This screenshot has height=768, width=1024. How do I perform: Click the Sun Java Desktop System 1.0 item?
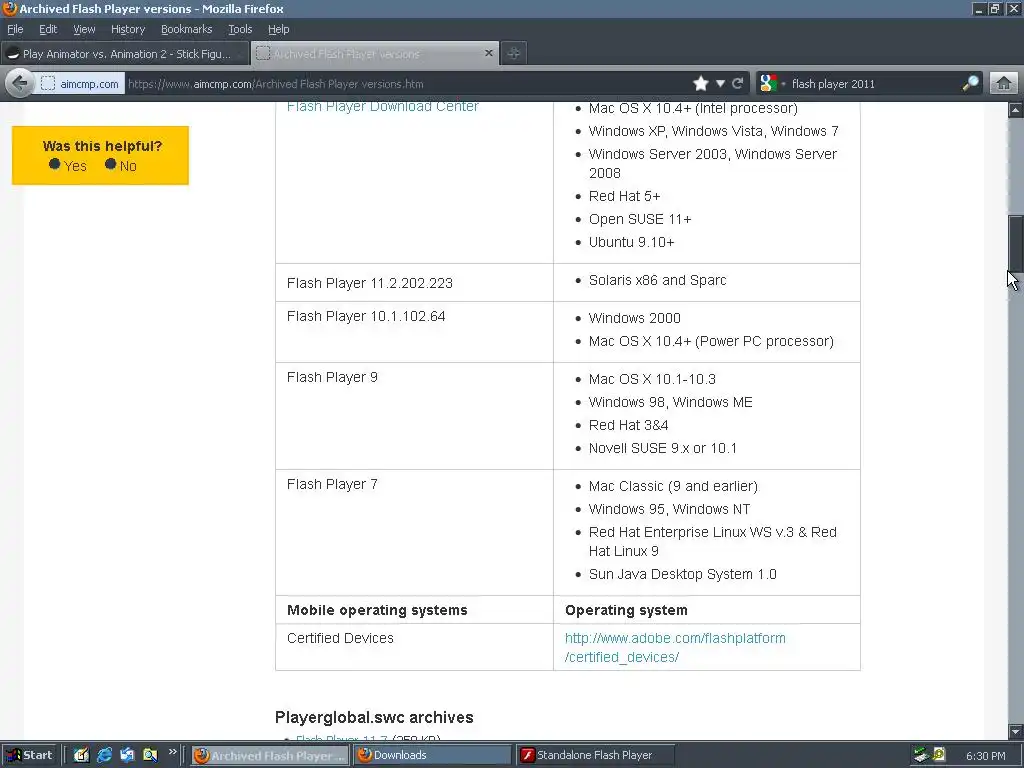(x=682, y=574)
